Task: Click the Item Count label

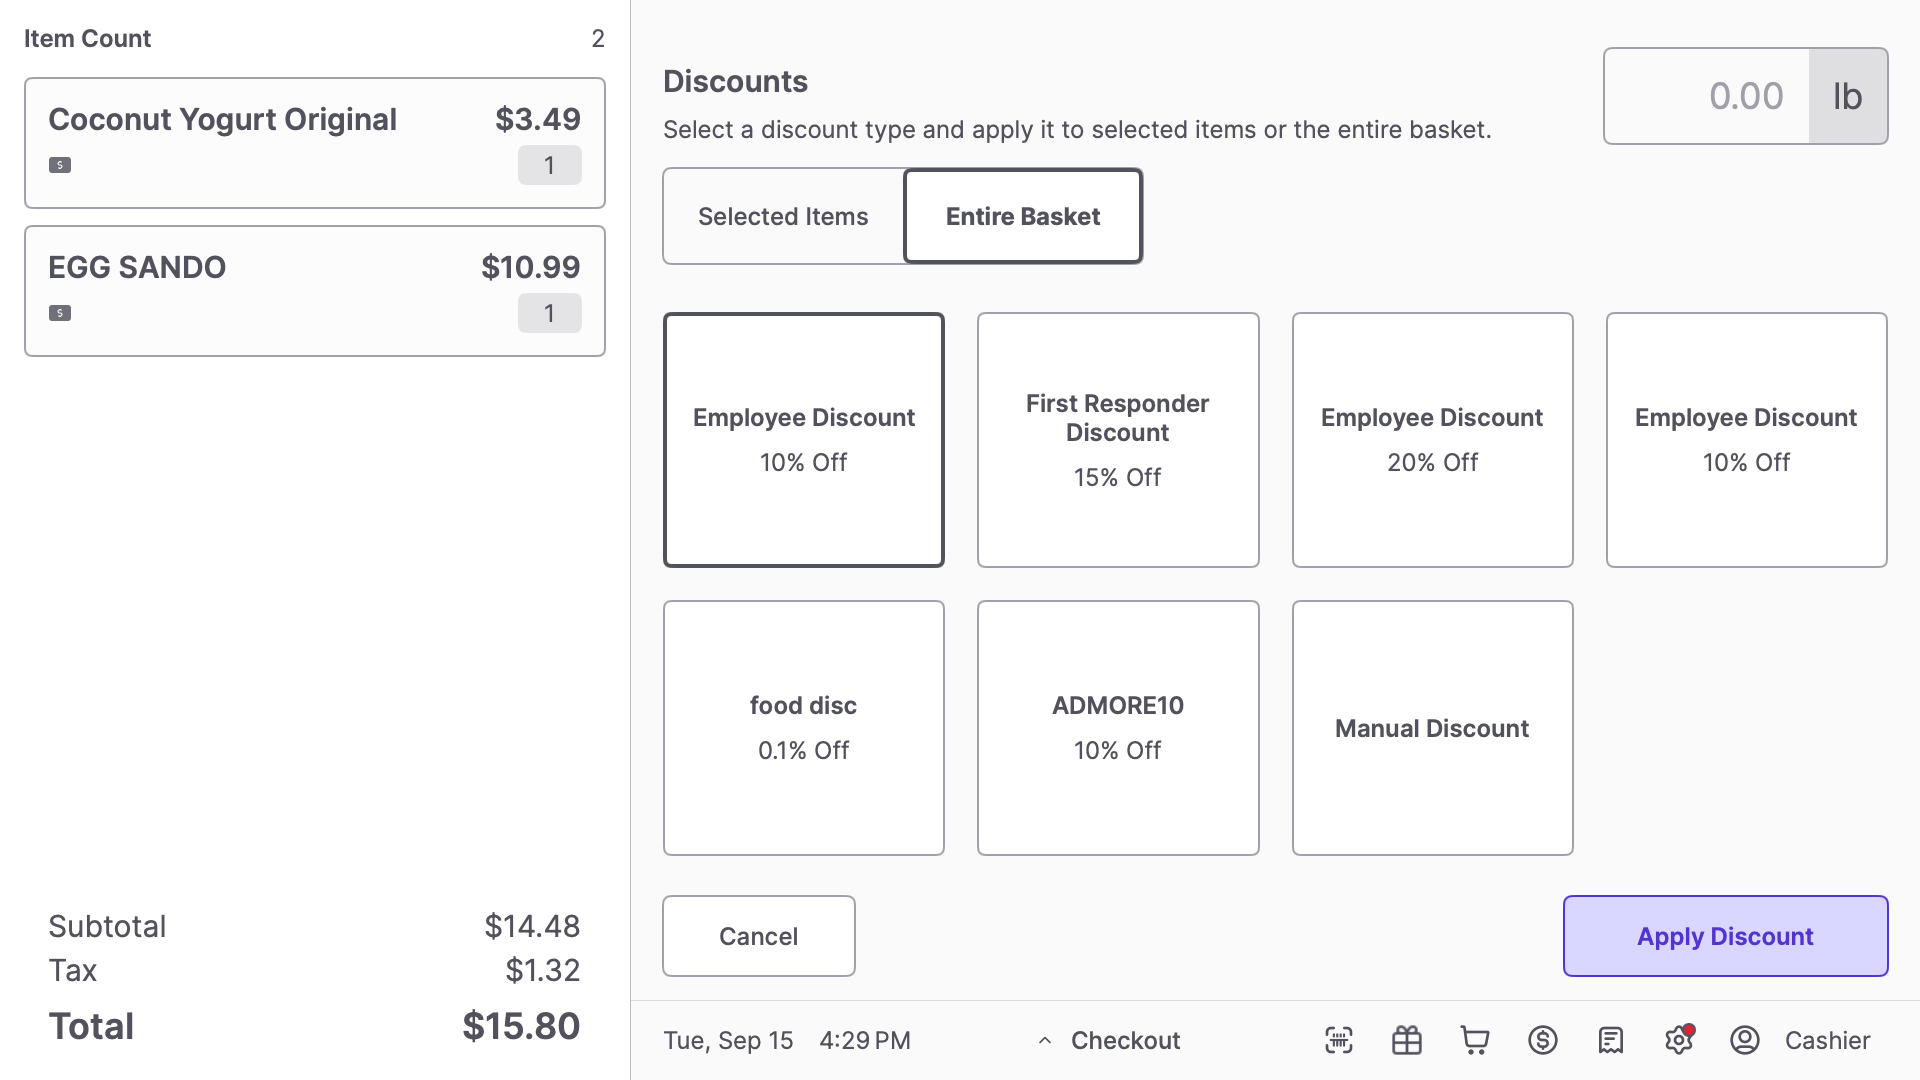Action: click(88, 38)
